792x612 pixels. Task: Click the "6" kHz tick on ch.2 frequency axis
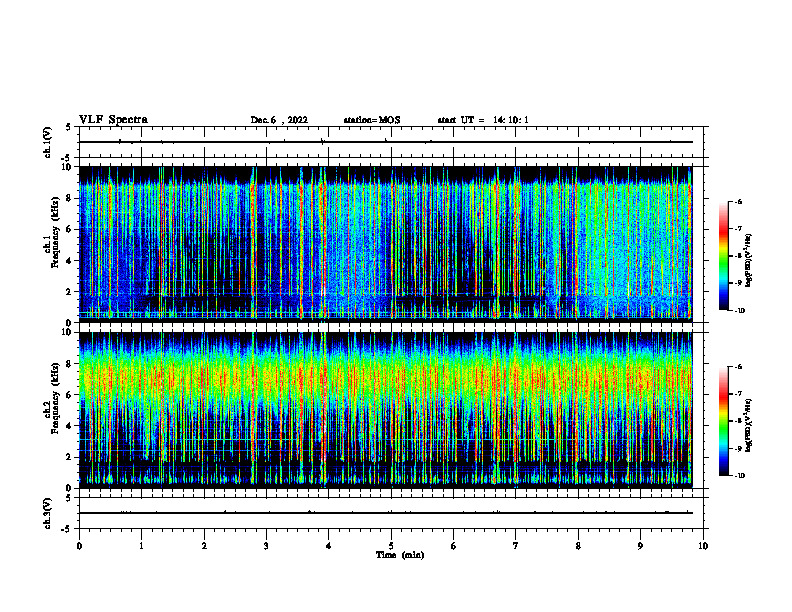click(69, 395)
